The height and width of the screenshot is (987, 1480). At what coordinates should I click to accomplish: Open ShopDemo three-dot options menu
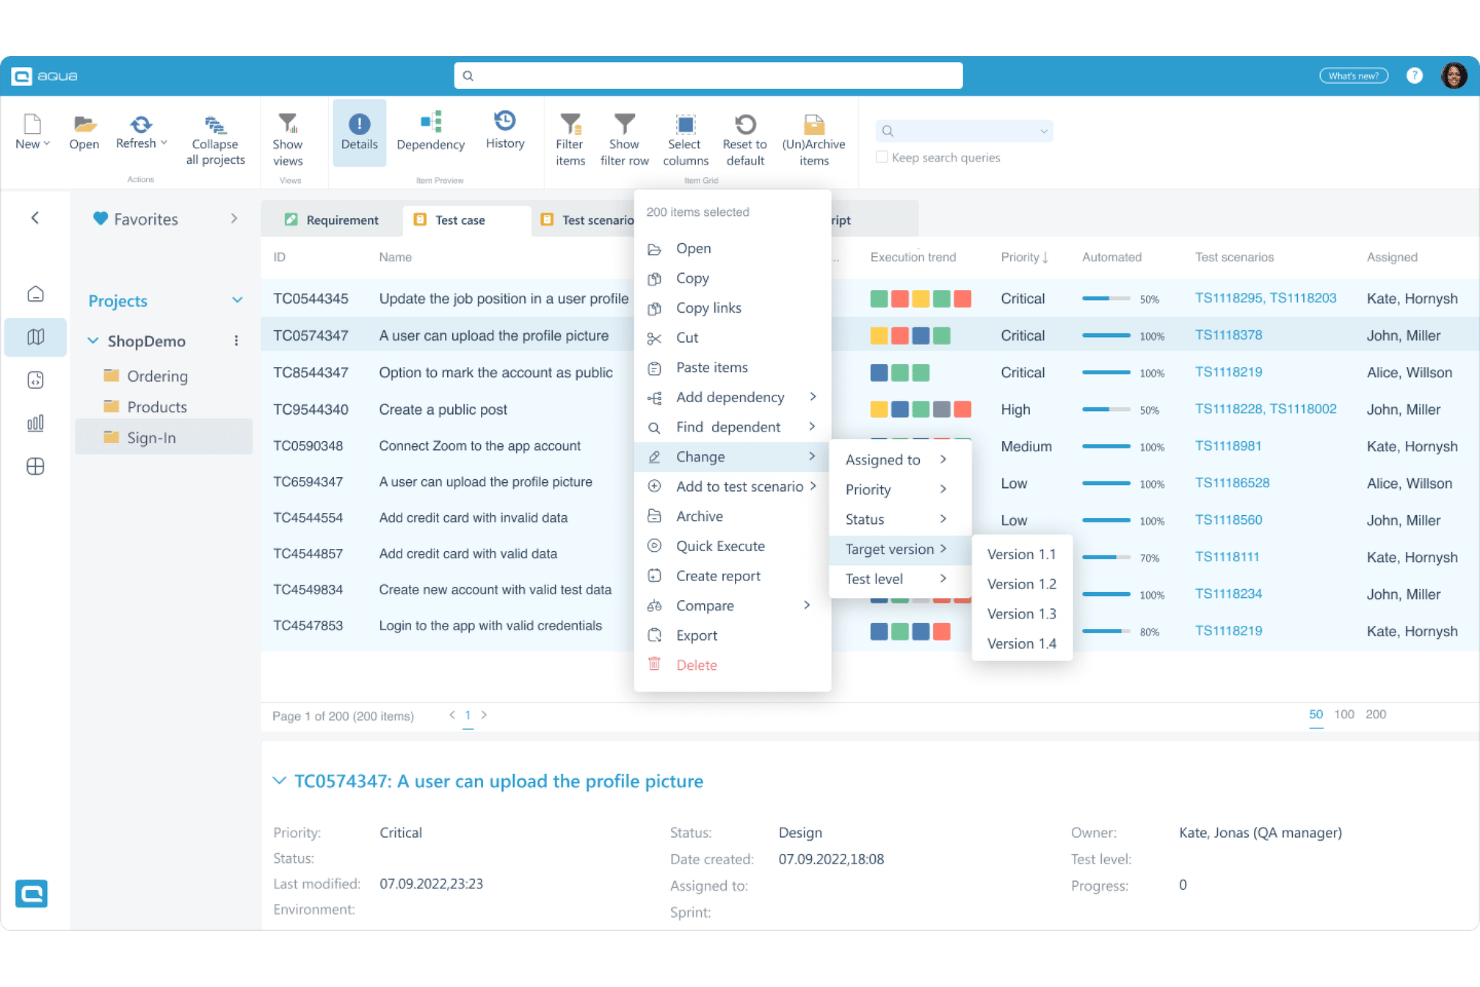236,341
